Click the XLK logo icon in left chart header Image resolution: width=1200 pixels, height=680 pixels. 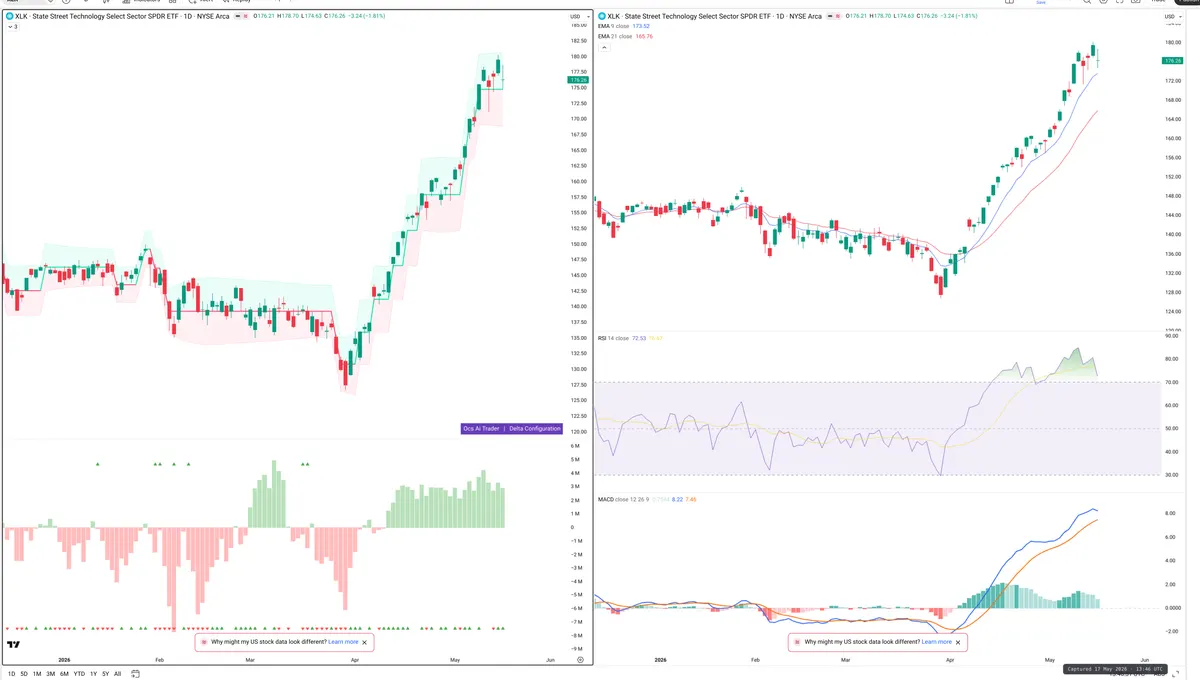9,17
